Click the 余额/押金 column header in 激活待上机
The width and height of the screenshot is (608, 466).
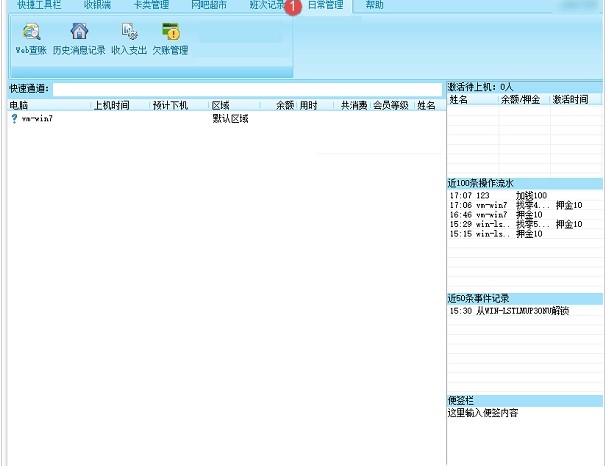tap(520, 100)
